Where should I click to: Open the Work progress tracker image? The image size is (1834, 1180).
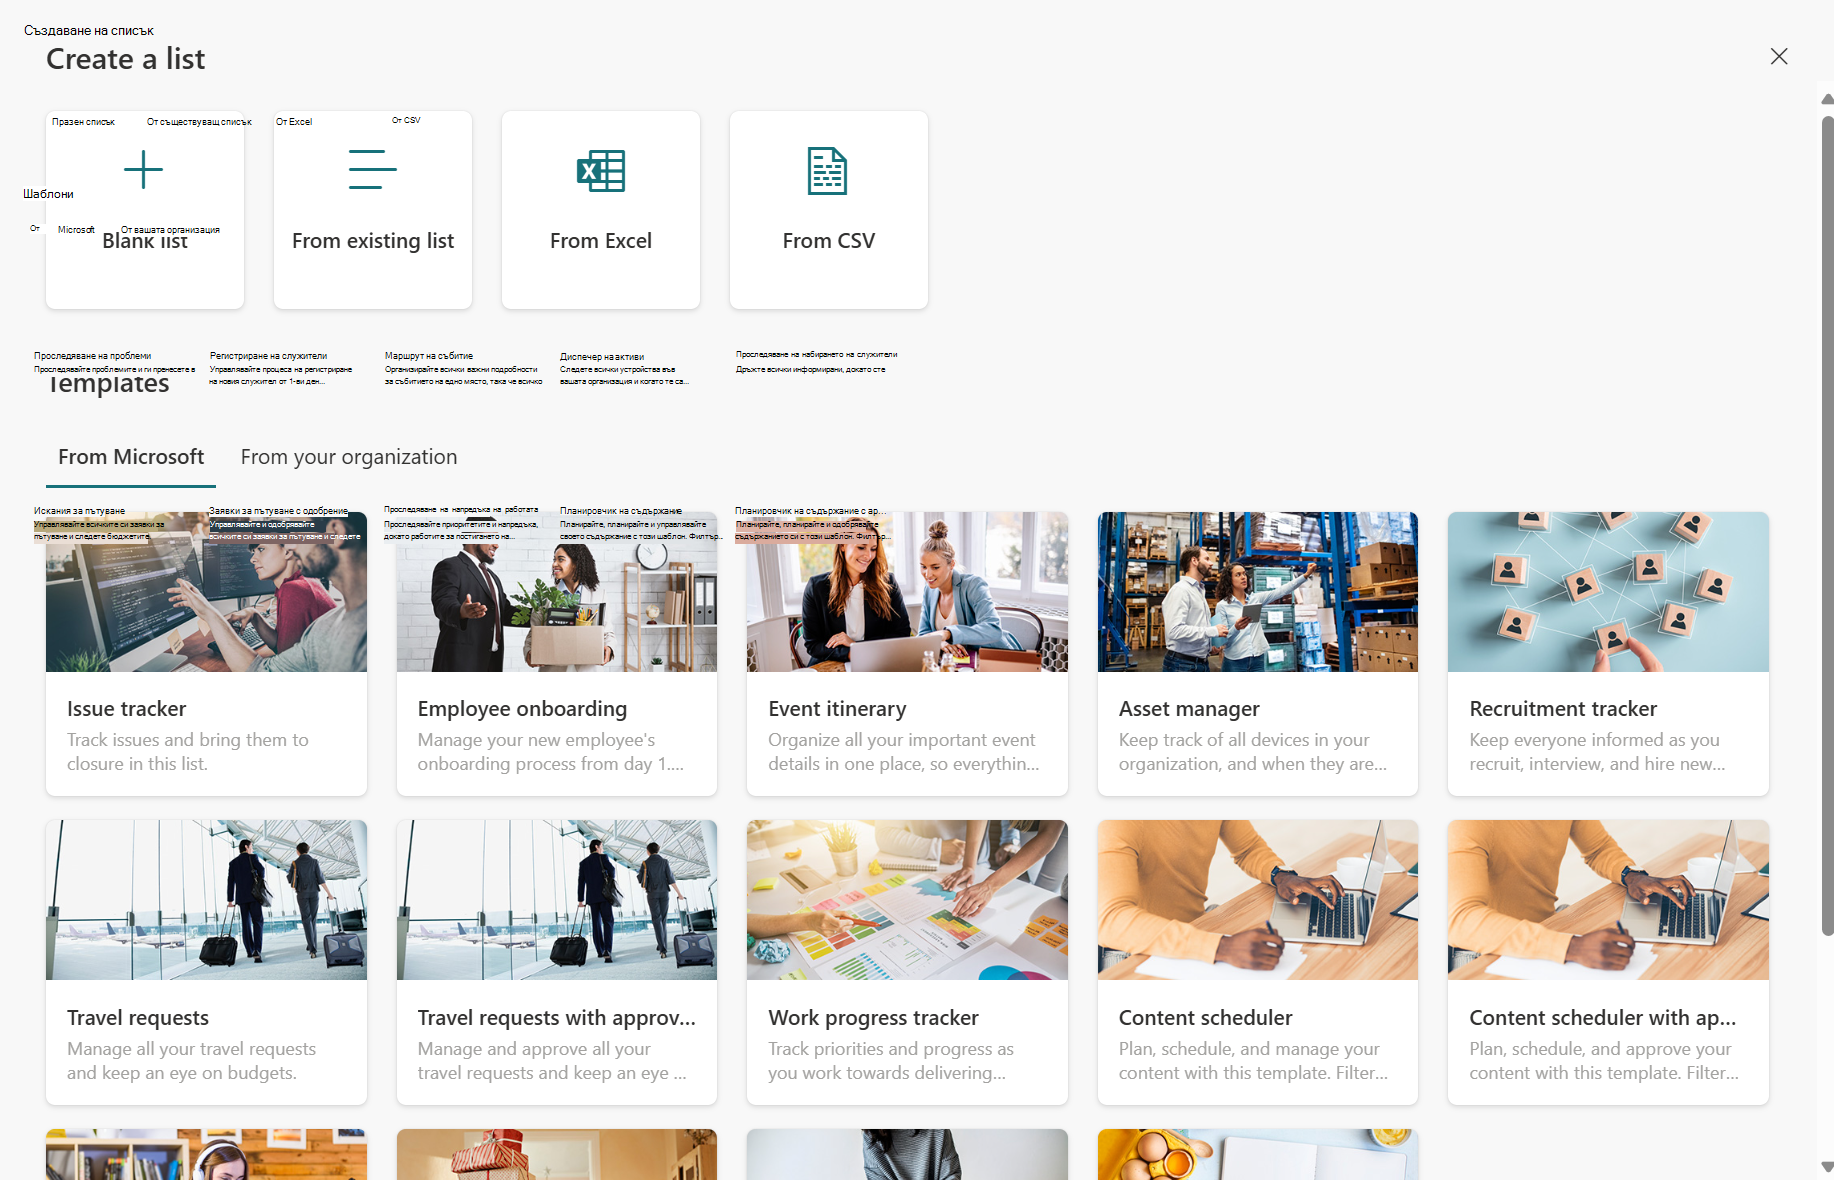[x=907, y=900]
